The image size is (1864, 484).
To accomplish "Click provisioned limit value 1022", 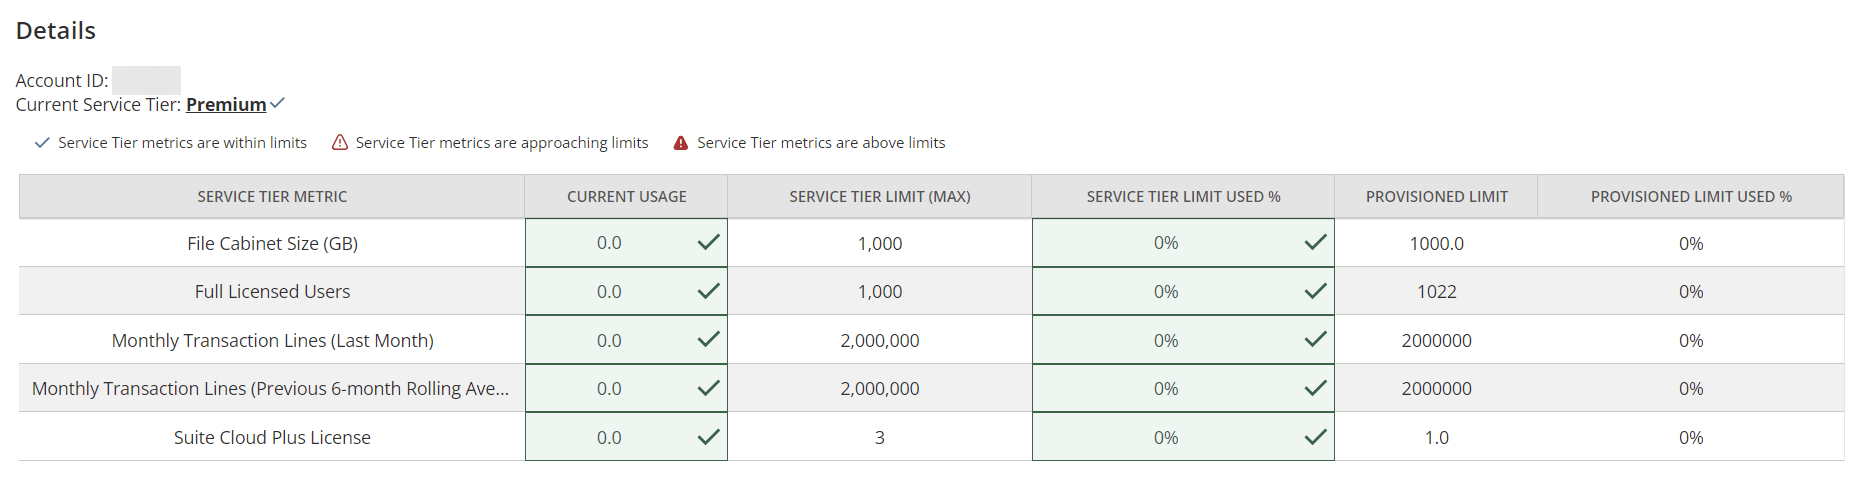I will [x=1437, y=291].
